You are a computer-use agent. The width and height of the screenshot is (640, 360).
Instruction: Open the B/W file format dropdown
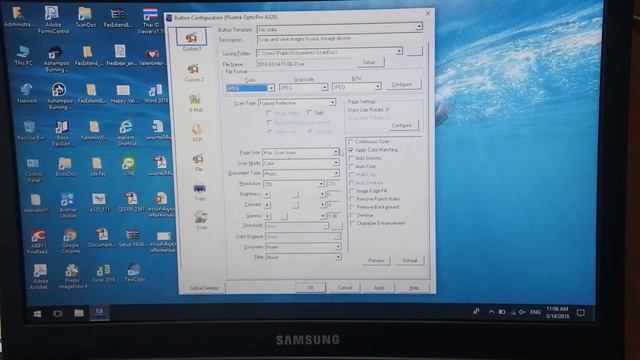point(378,87)
